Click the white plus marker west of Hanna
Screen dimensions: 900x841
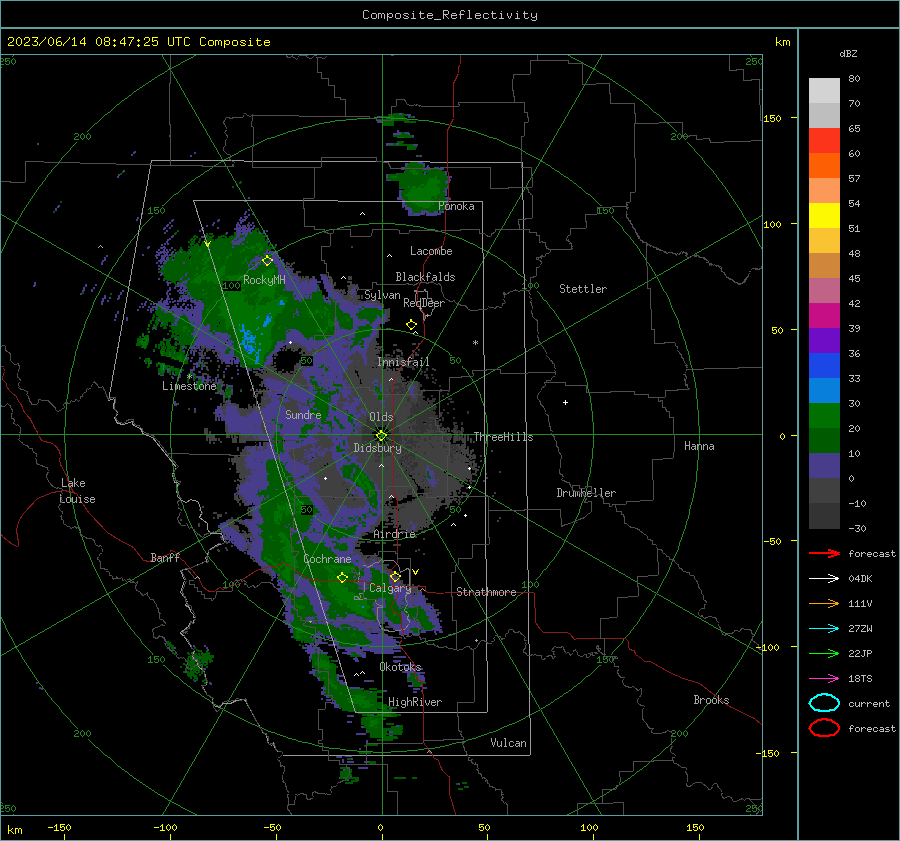point(565,402)
